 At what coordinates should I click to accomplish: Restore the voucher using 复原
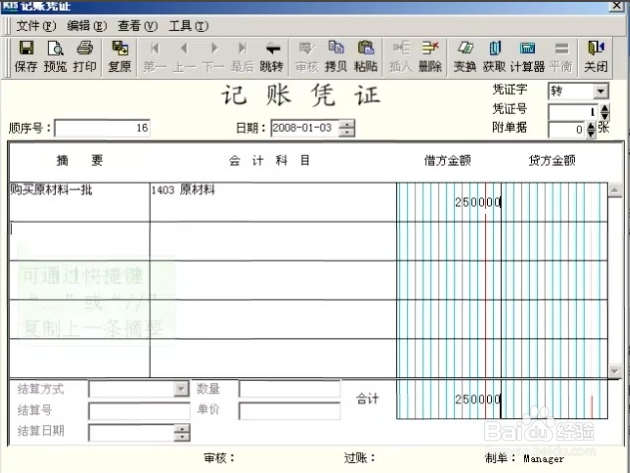[119, 57]
